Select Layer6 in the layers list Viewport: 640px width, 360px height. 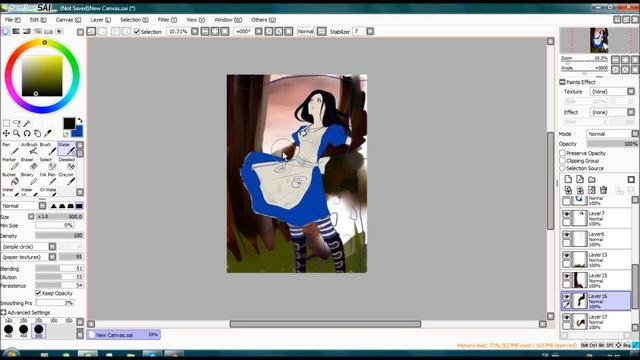(x=596, y=239)
